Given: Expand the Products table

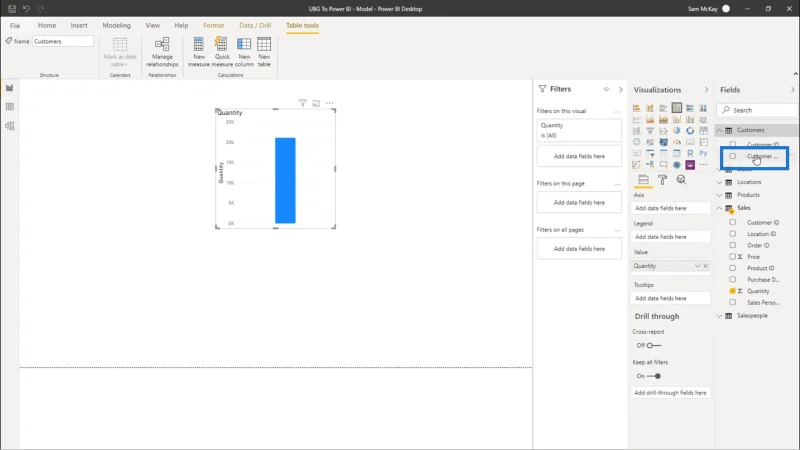Looking at the screenshot, I should point(719,195).
